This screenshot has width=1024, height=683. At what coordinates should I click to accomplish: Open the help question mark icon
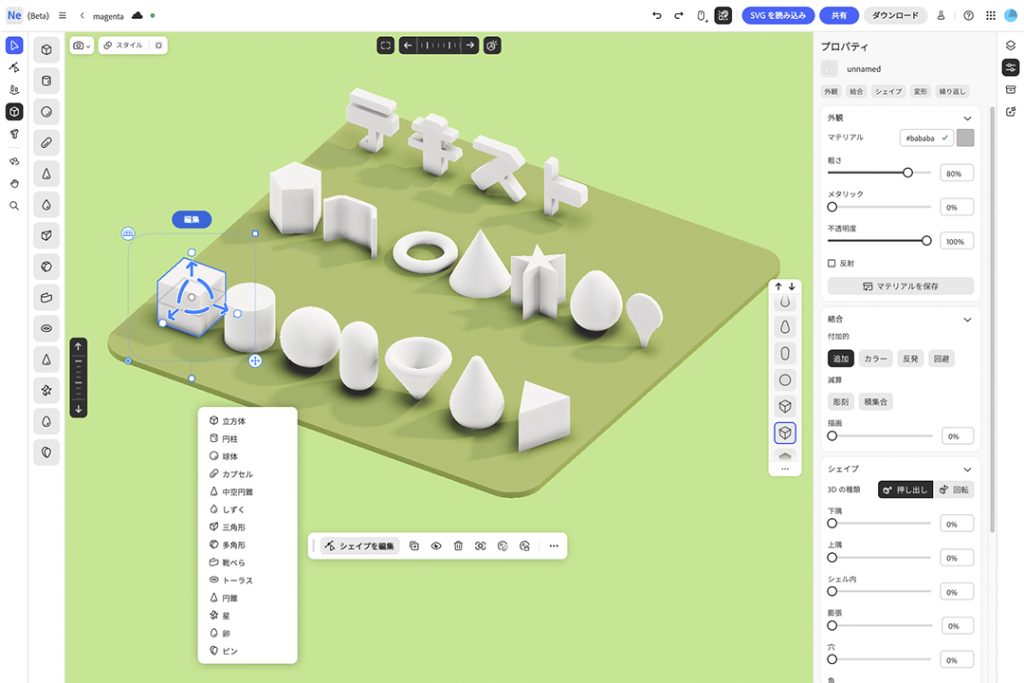pyautogui.click(x=968, y=16)
